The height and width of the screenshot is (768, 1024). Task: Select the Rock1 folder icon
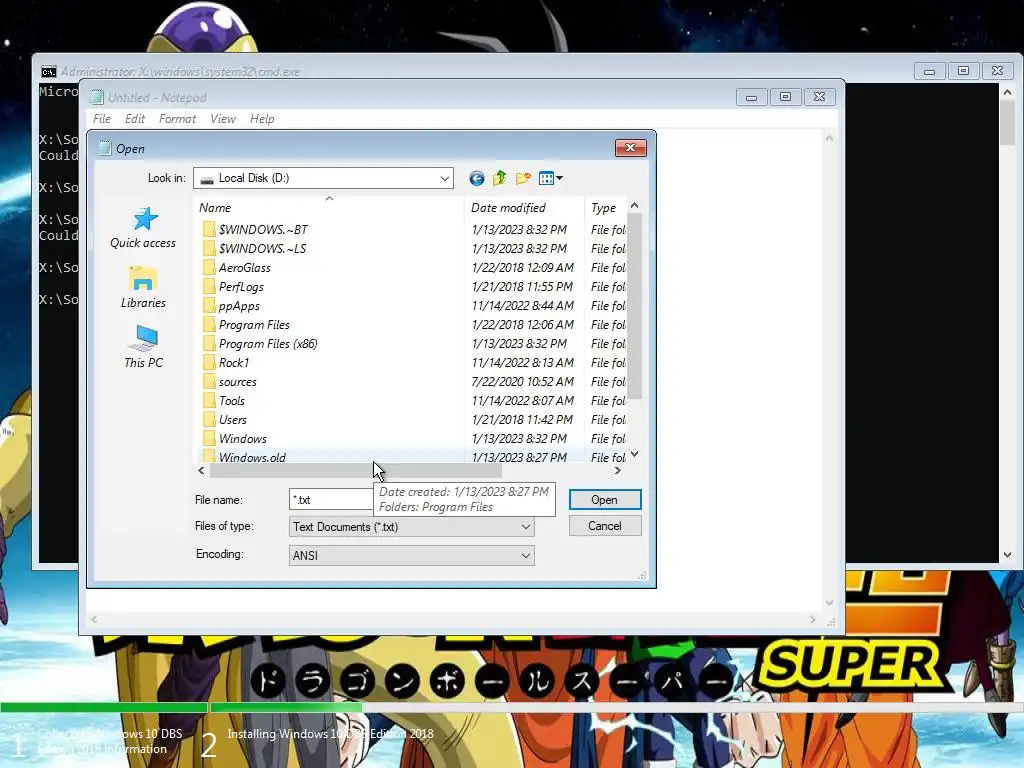(x=209, y=362)
